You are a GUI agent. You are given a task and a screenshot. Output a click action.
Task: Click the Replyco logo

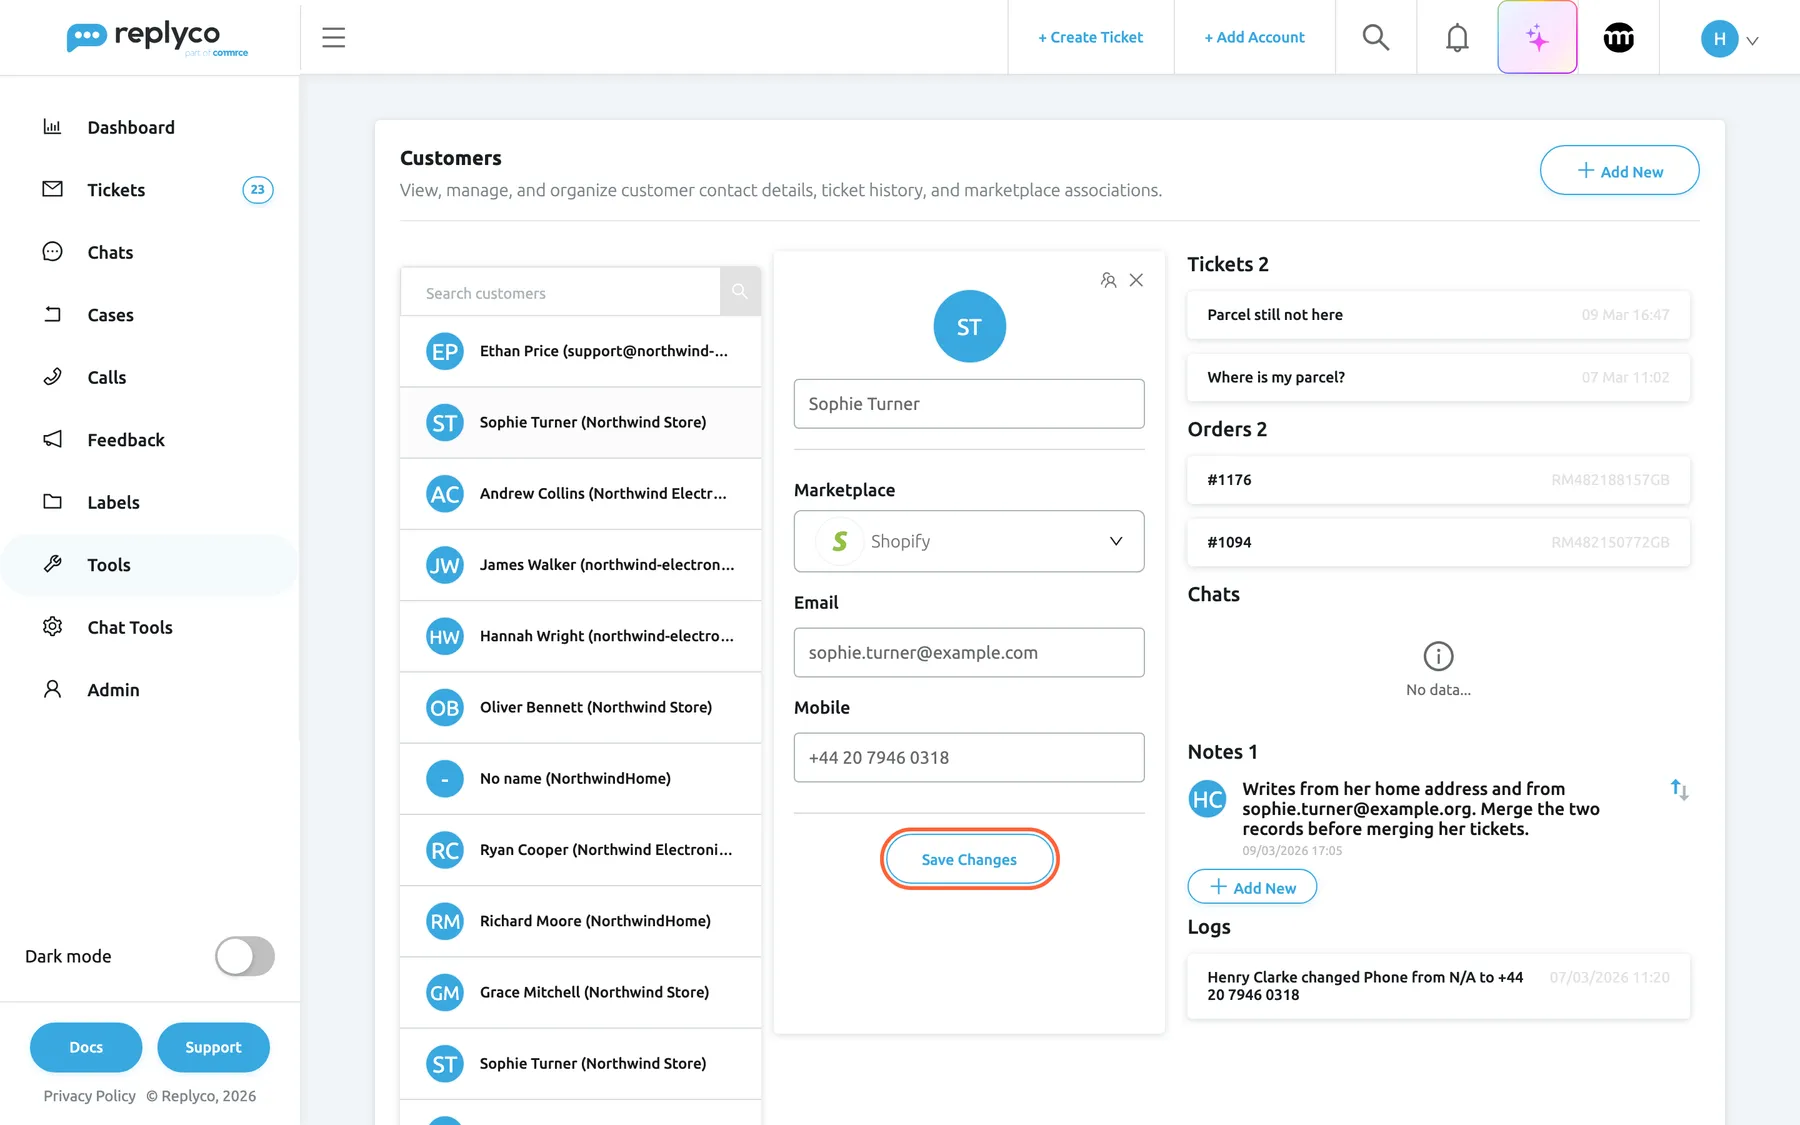coord(157,38)
